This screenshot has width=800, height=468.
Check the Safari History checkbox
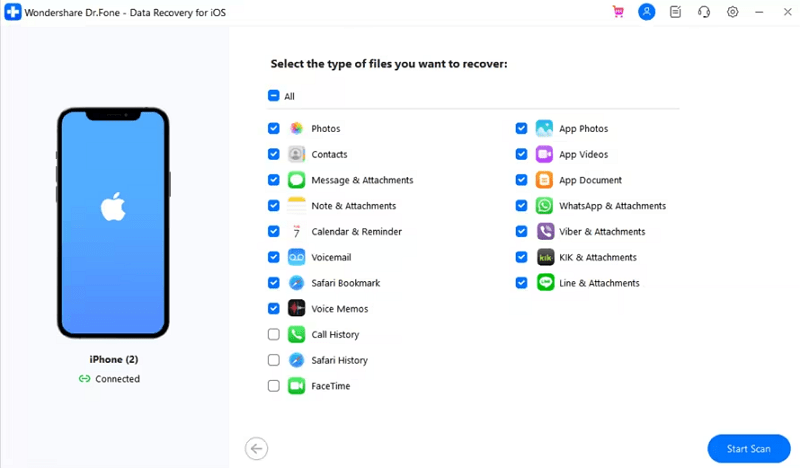tap(274, 360)
